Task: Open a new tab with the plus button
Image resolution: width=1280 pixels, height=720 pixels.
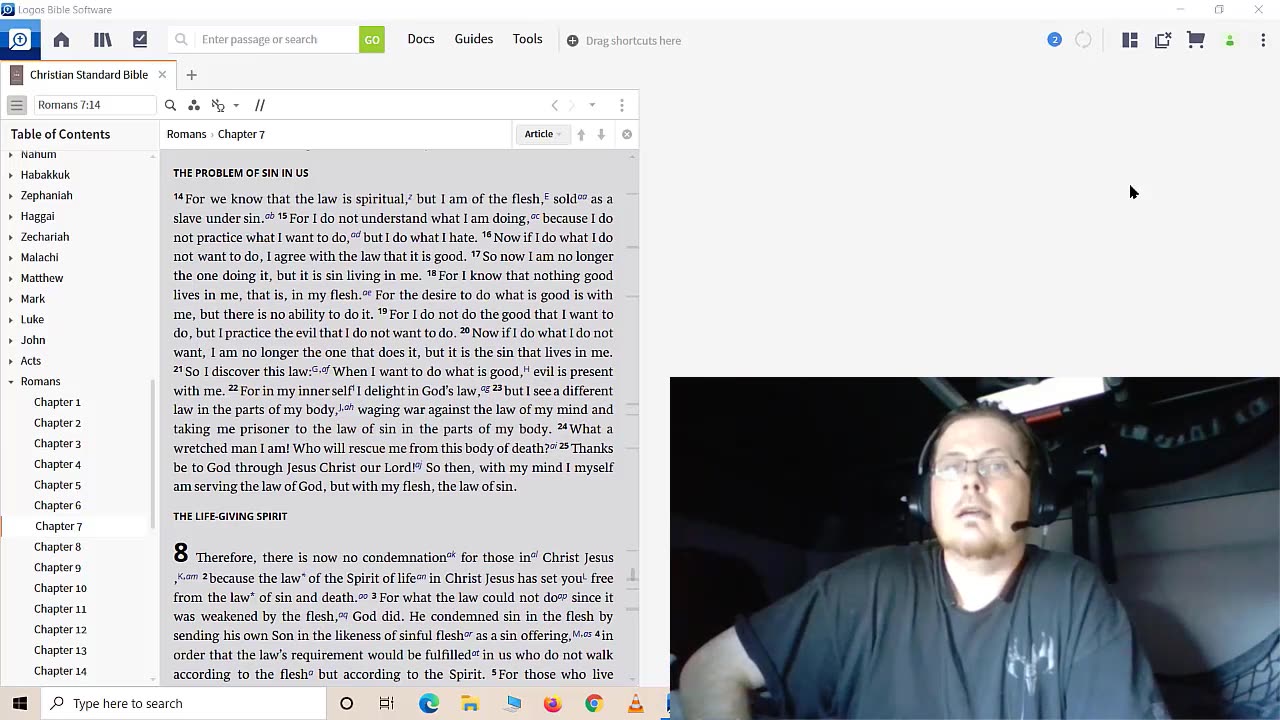Action: click(191, 75)
